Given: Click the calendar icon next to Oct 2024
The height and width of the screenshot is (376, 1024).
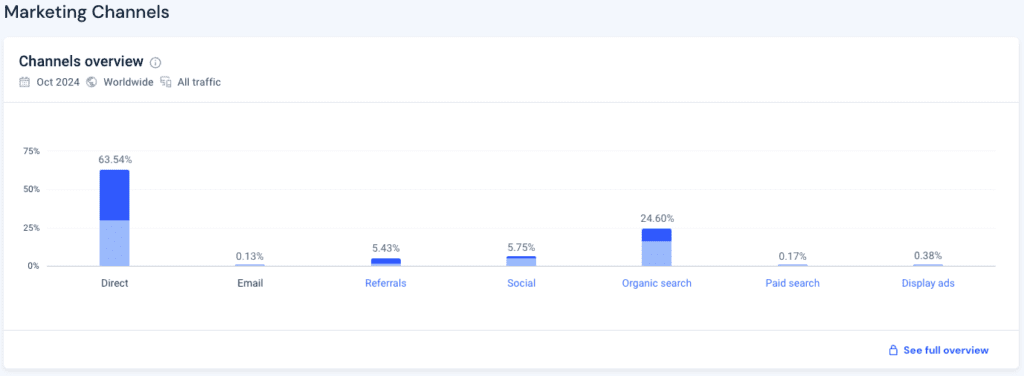Looking at the screenshot, I should [x=24, y=82].
